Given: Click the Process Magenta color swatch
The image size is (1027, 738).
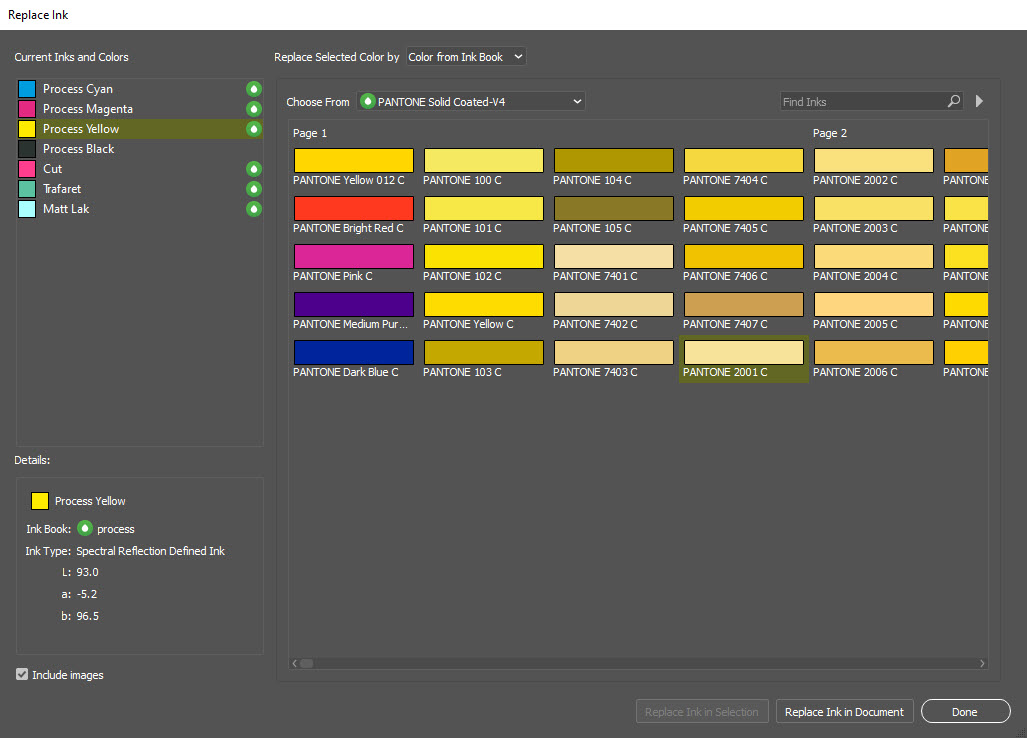Looking at the screenshot, I should pyautogui.click(x=27, y=109).
